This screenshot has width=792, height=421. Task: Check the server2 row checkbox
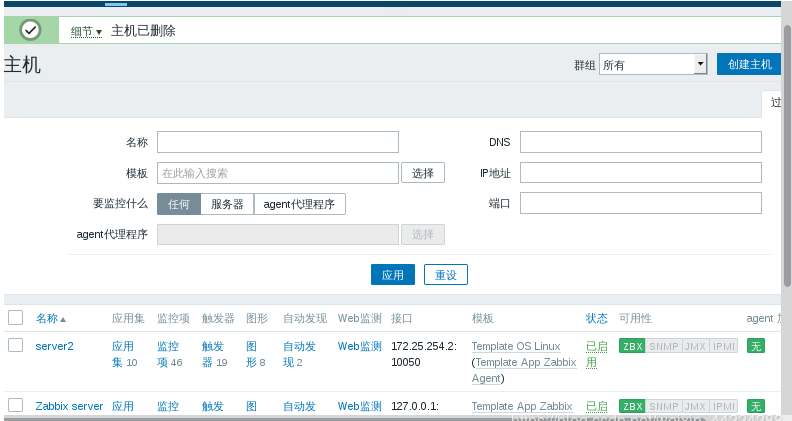tap(16, 345)
